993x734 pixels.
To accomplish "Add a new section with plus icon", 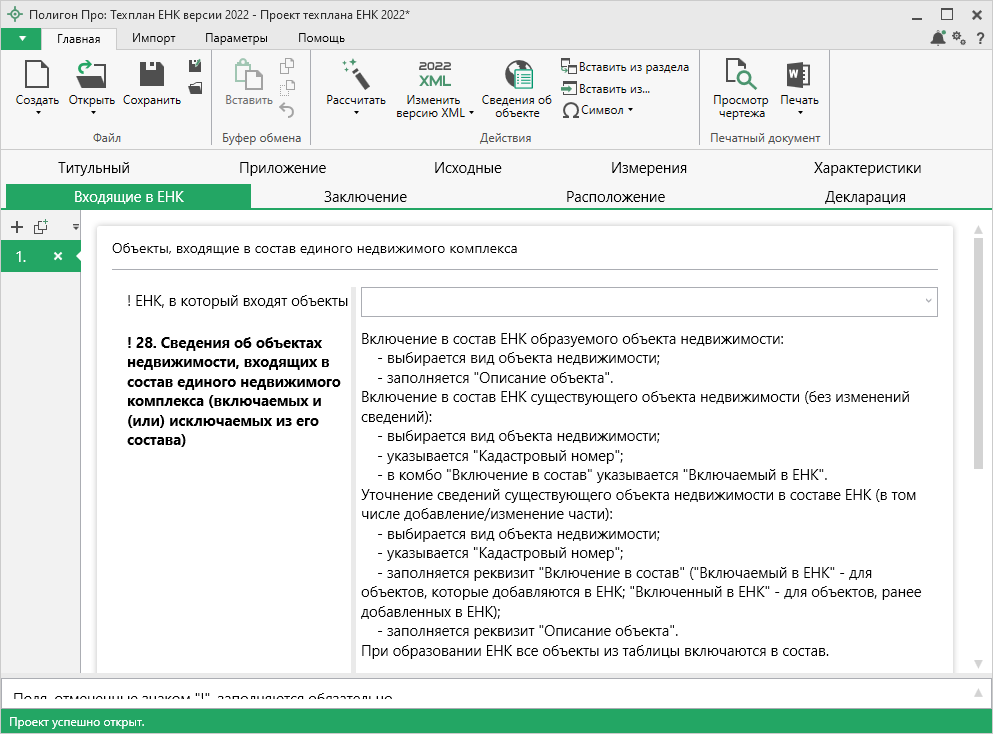I will click(17, 227).
